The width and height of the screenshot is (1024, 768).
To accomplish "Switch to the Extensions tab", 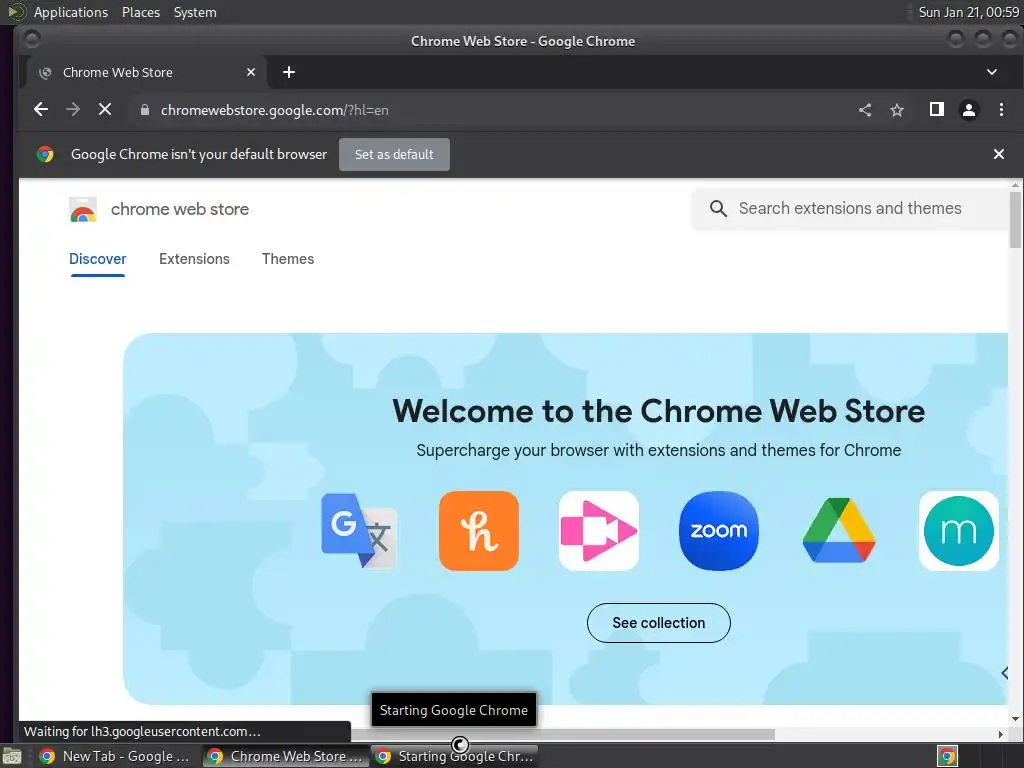I will point(195,259).
